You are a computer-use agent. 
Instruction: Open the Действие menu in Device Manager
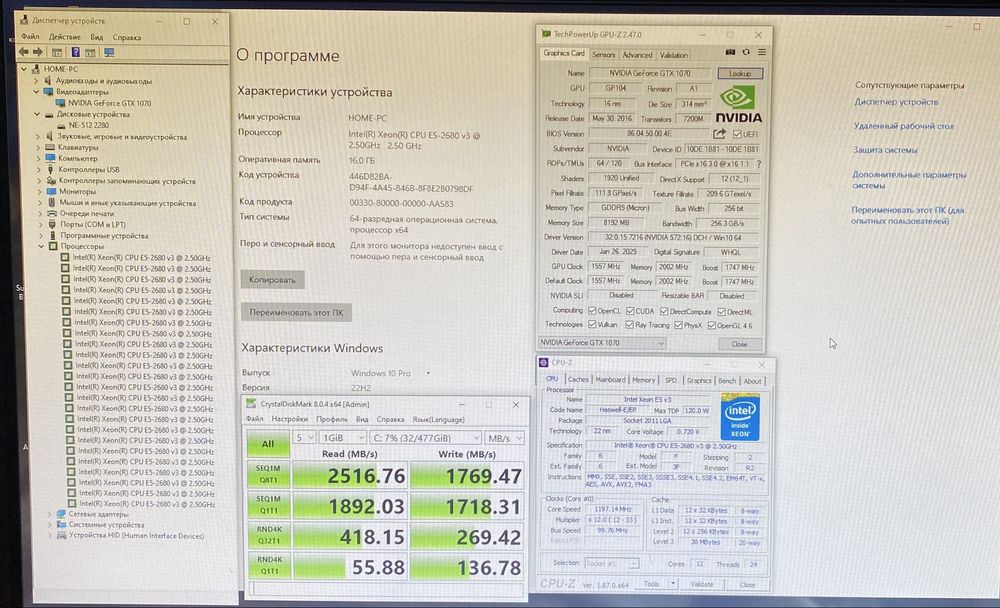pyautogui.click(x=64, y=37)
